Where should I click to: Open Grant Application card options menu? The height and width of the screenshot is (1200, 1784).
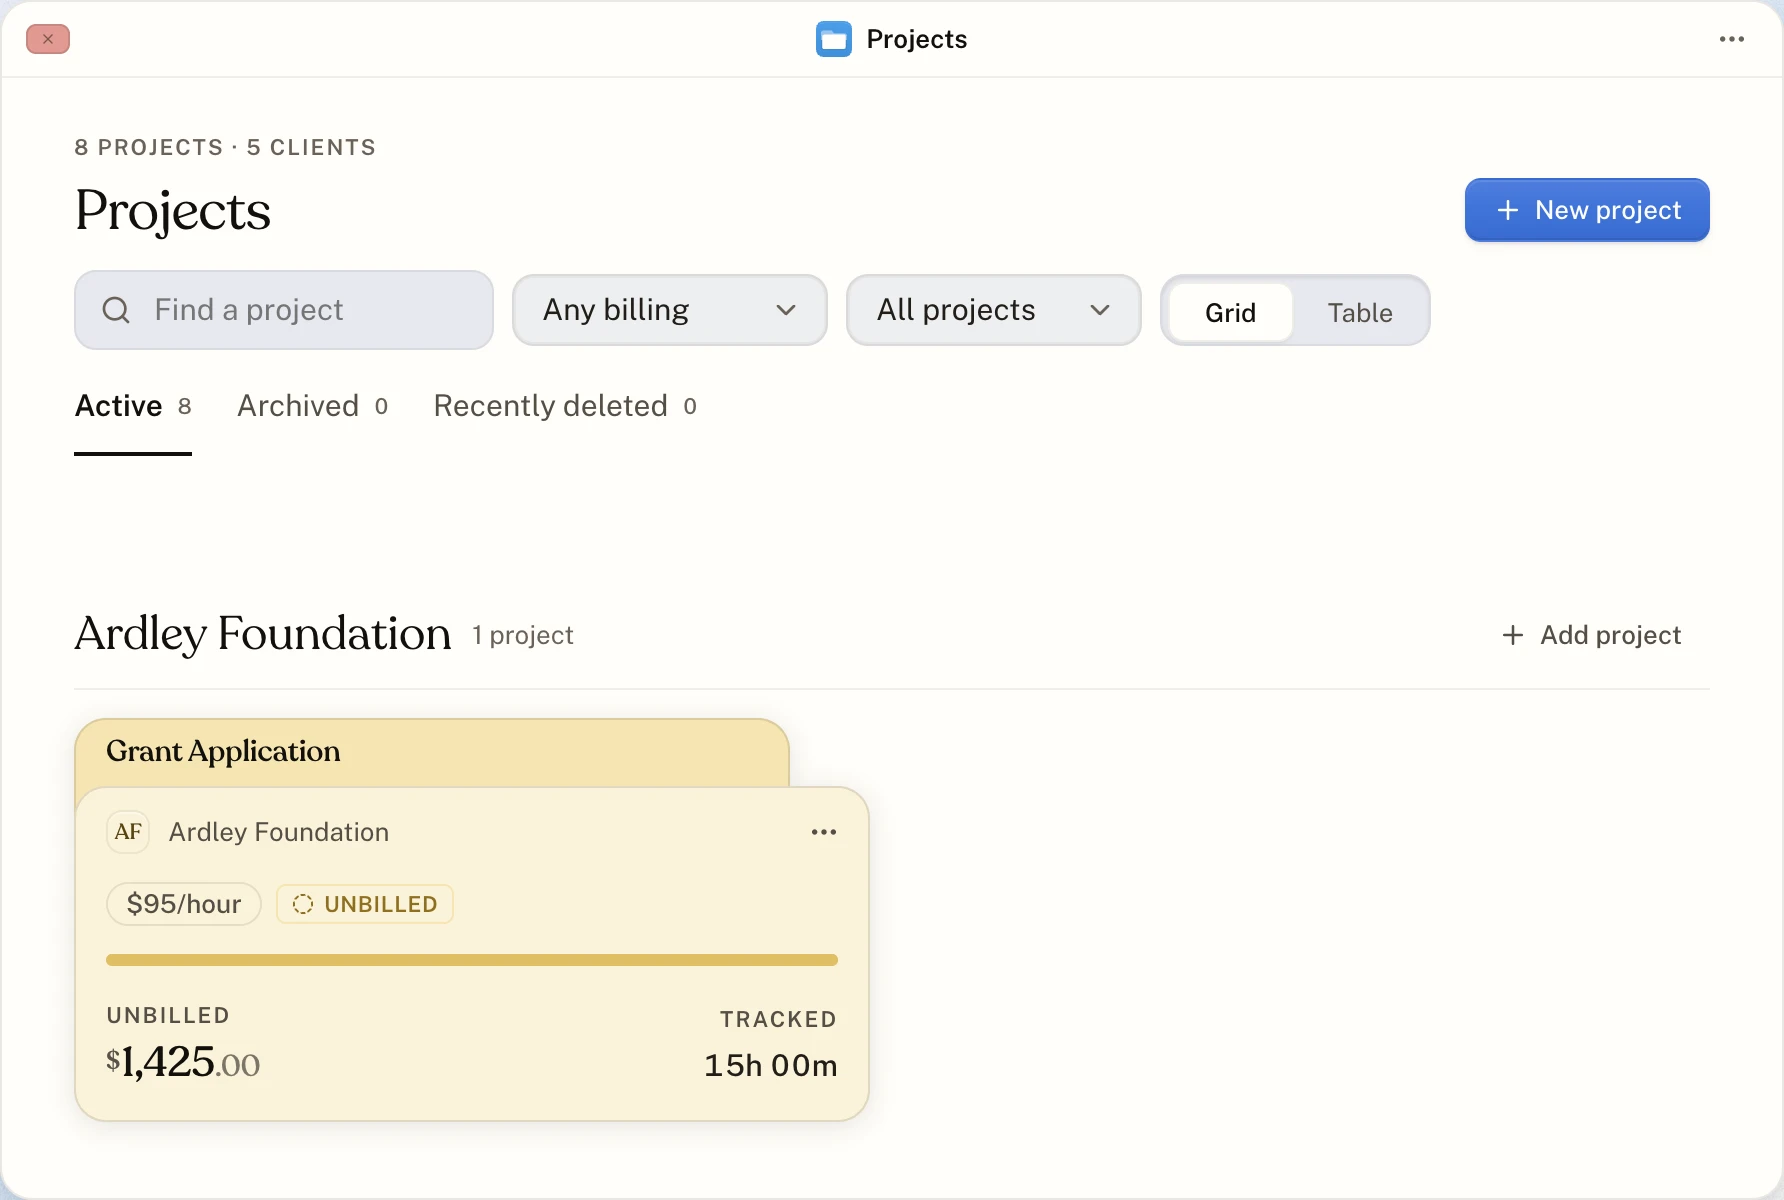coord(823,832)
